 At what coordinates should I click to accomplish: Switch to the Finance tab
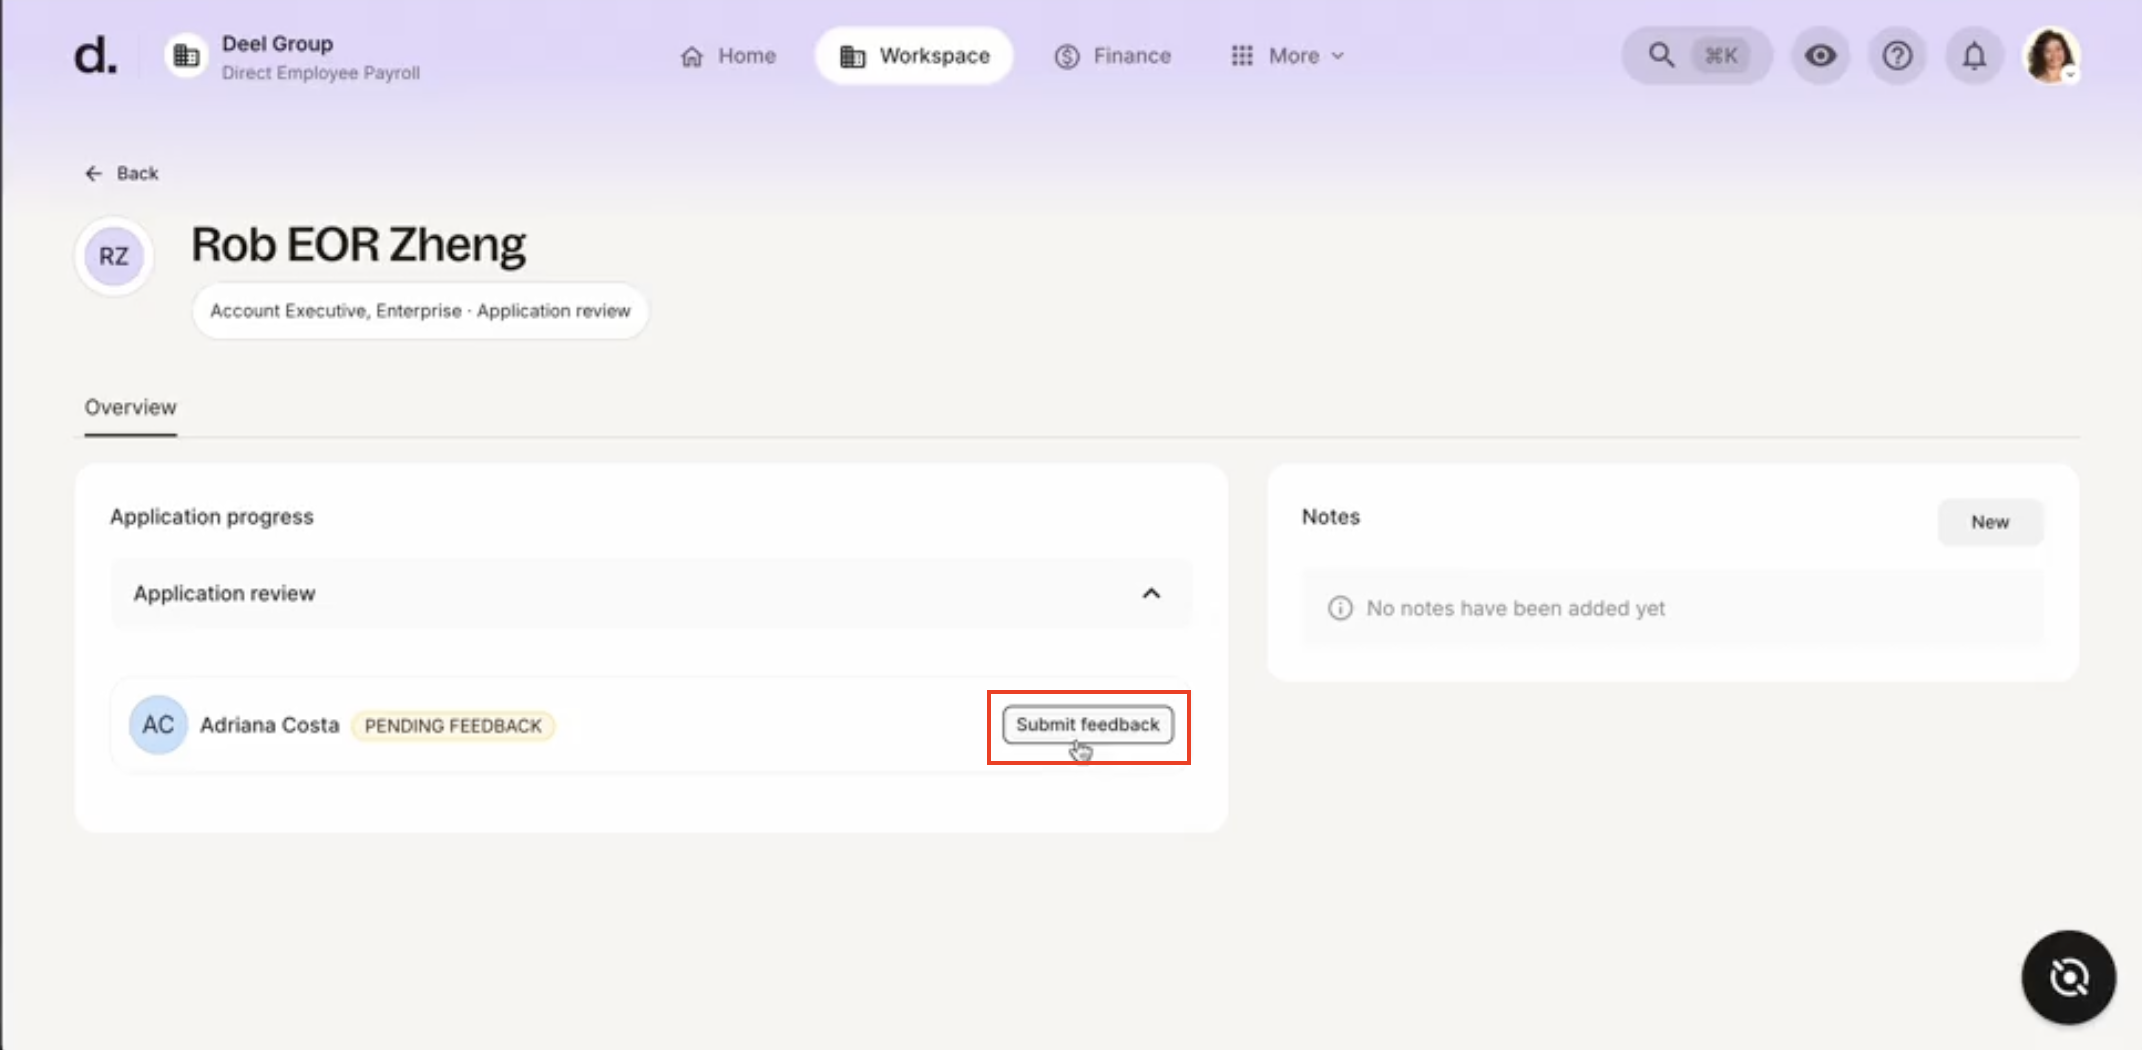pyautogui.click(x=1112, y=56)
